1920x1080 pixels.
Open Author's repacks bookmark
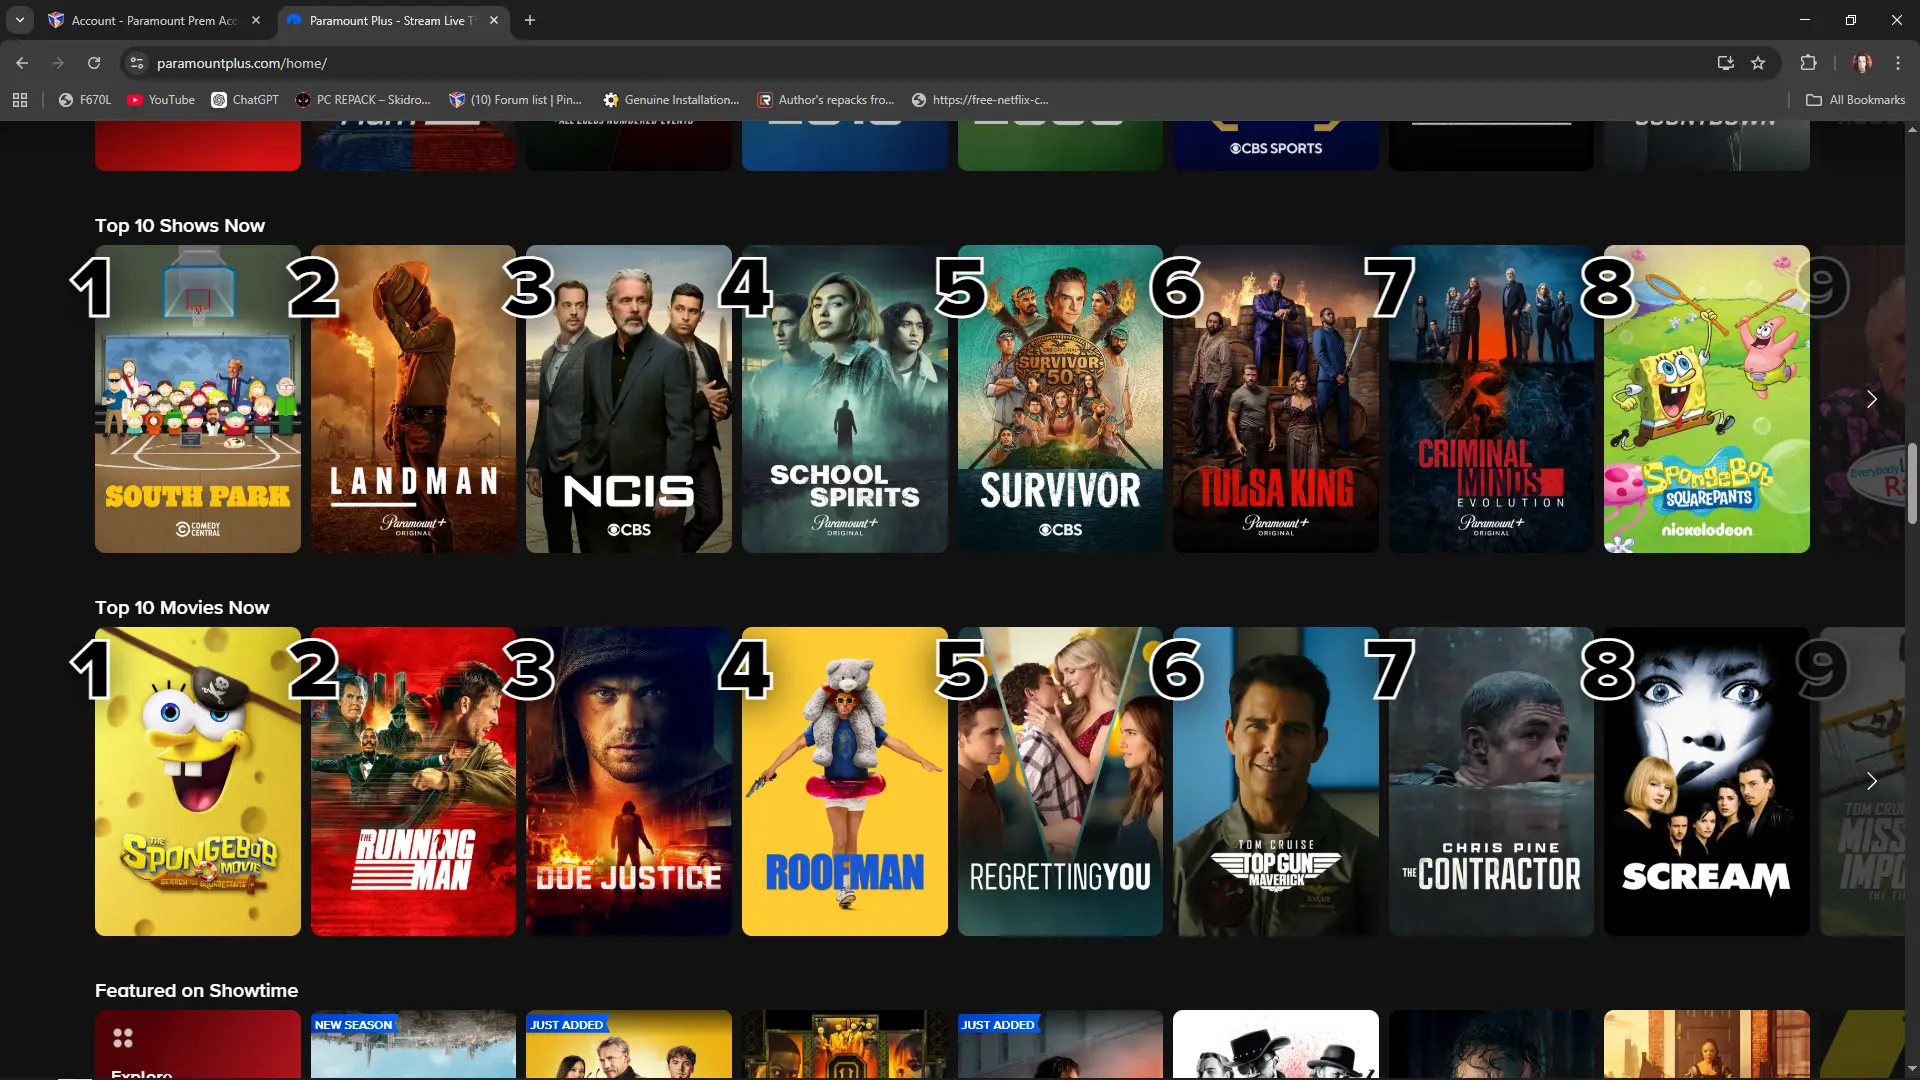tap(826, 100)
